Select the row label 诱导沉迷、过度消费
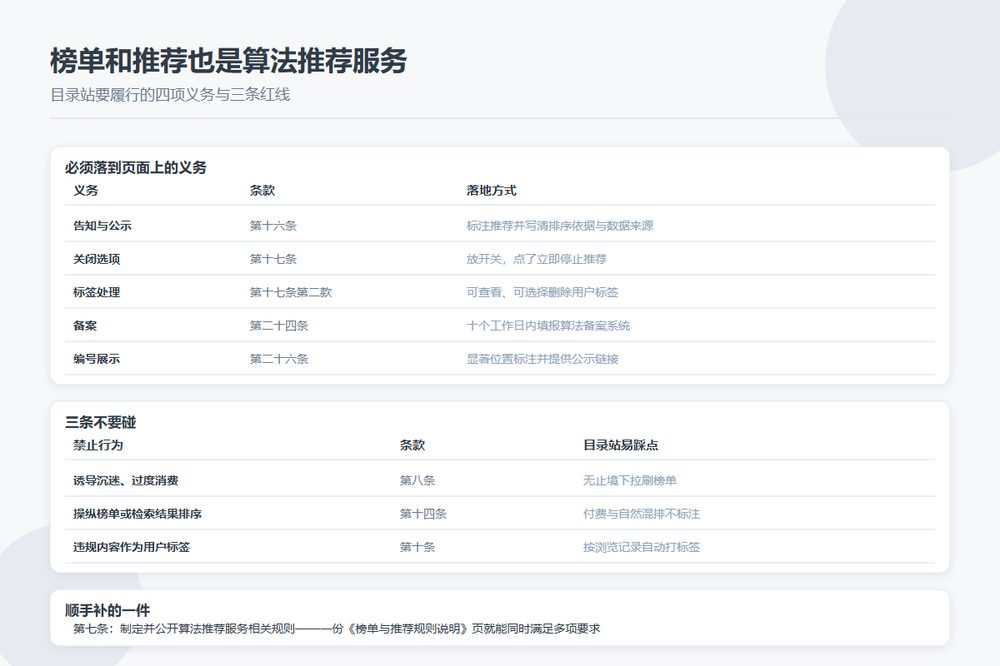Screen dimensions: 1000x666 pyautogui.click(x=126, y=480)
